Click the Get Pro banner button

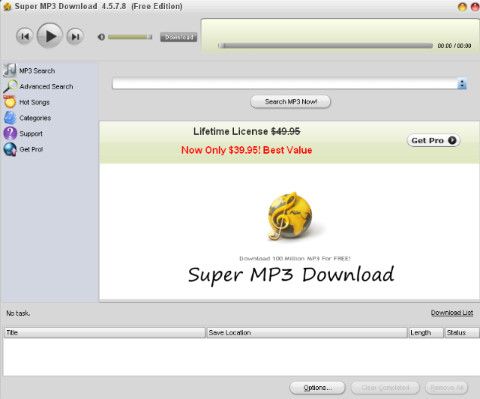(433, 140)
